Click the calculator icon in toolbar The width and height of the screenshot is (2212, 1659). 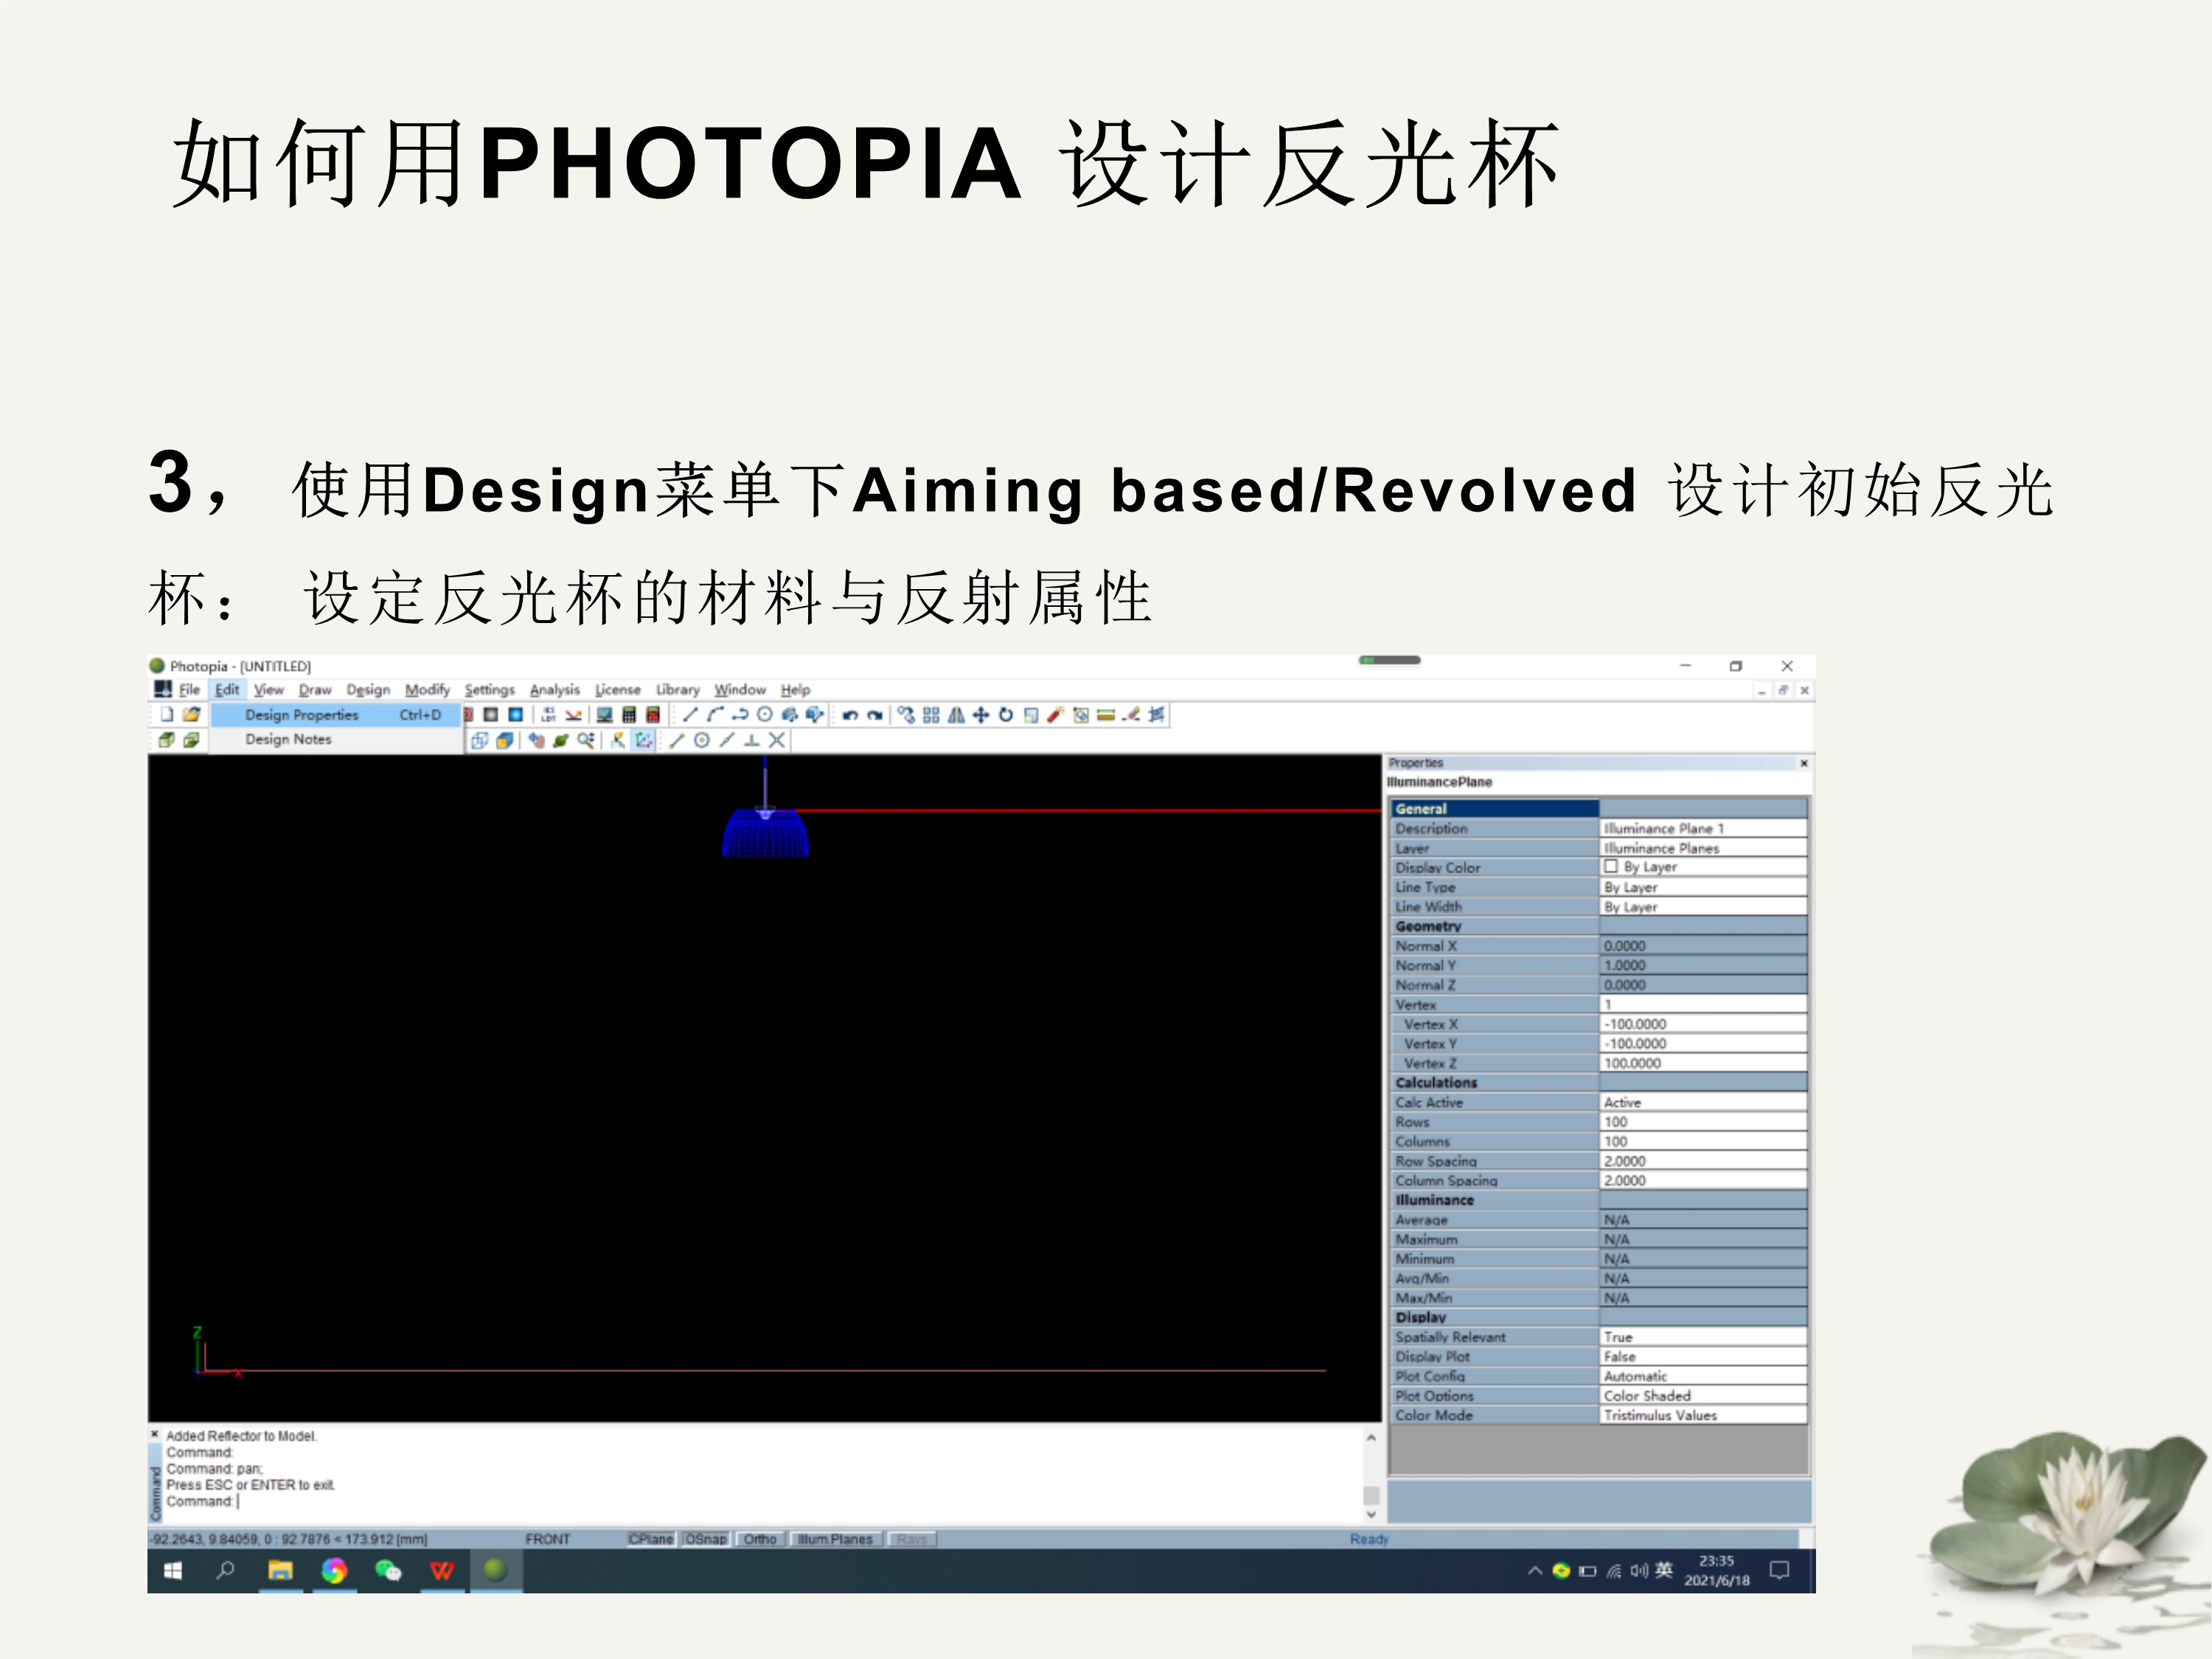tap(629, 715)
